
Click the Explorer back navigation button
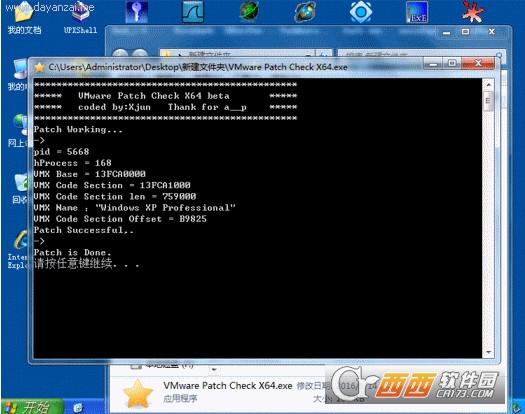click(x=121, y=54)
